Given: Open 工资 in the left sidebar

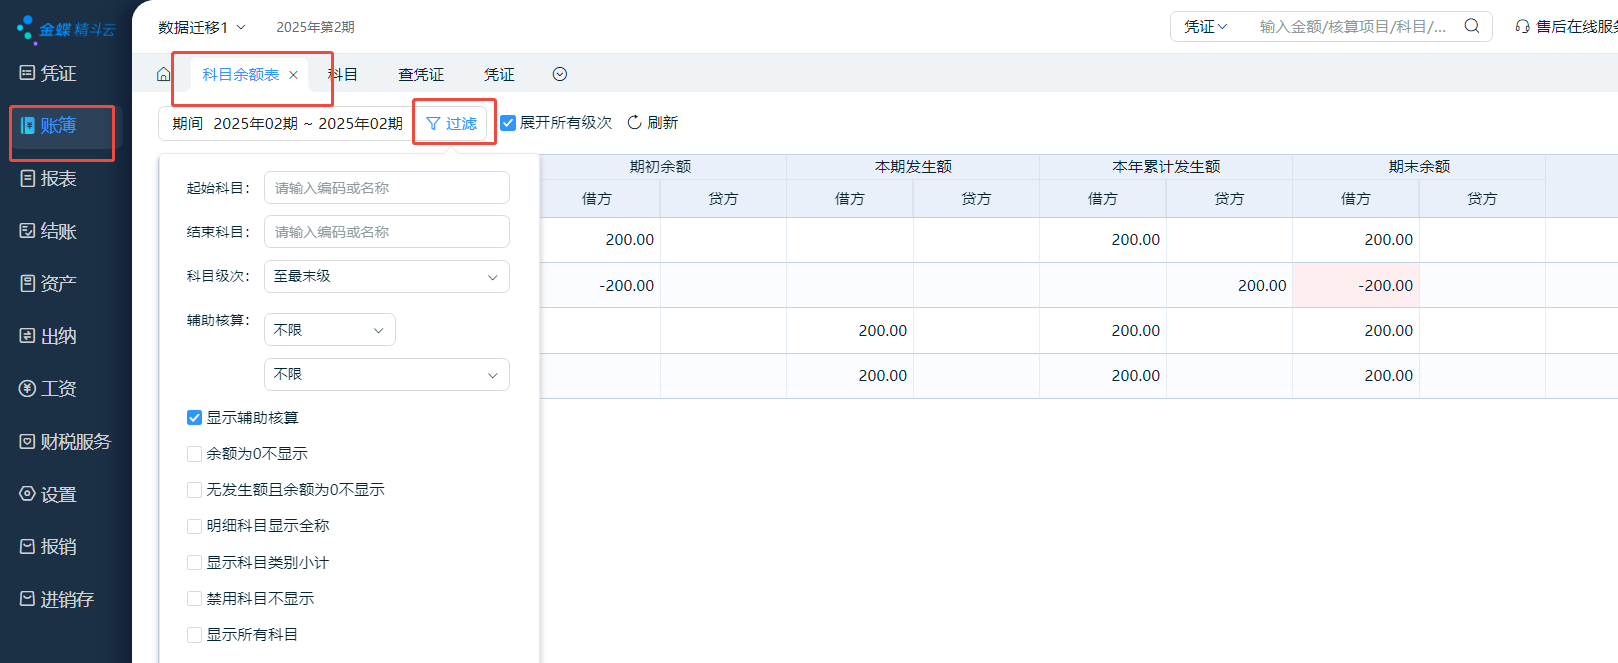Looking at the screenshot, I should click(58, 389).
